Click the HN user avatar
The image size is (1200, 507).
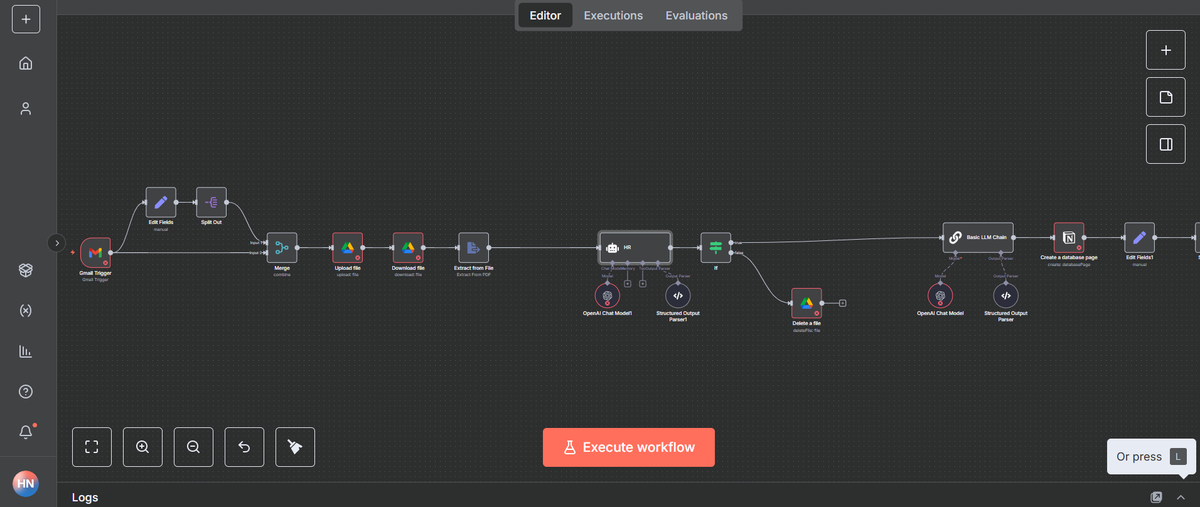(x=26, y=482)
